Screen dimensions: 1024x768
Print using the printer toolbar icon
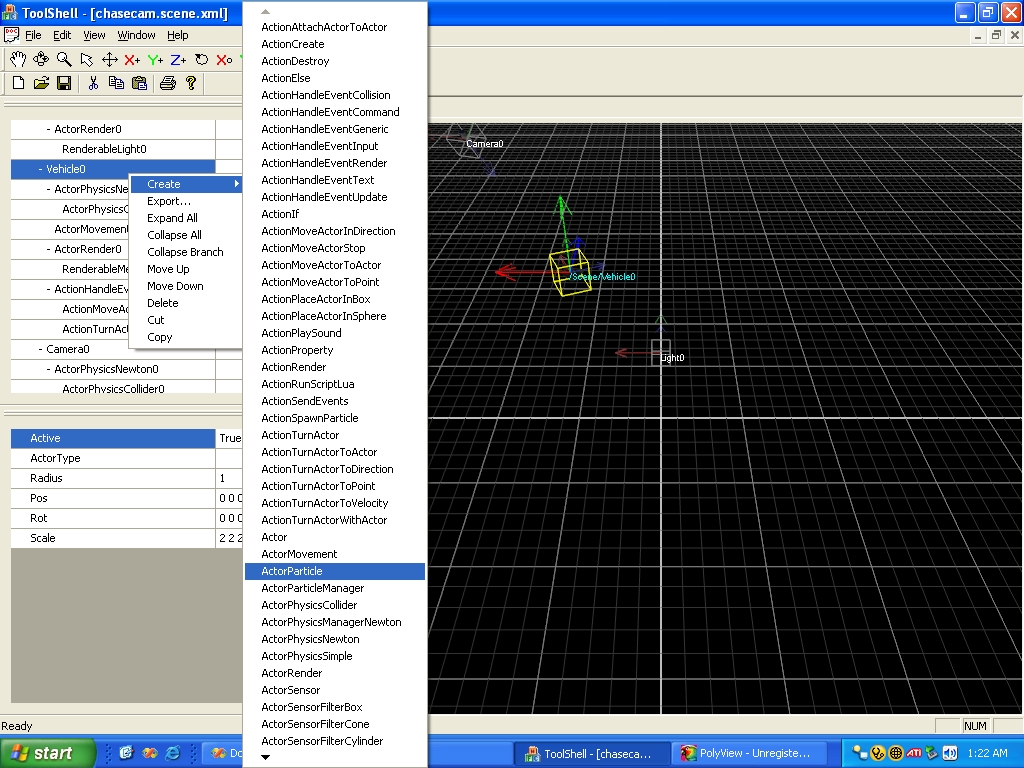pyautogui.click(x=167, y=83)
